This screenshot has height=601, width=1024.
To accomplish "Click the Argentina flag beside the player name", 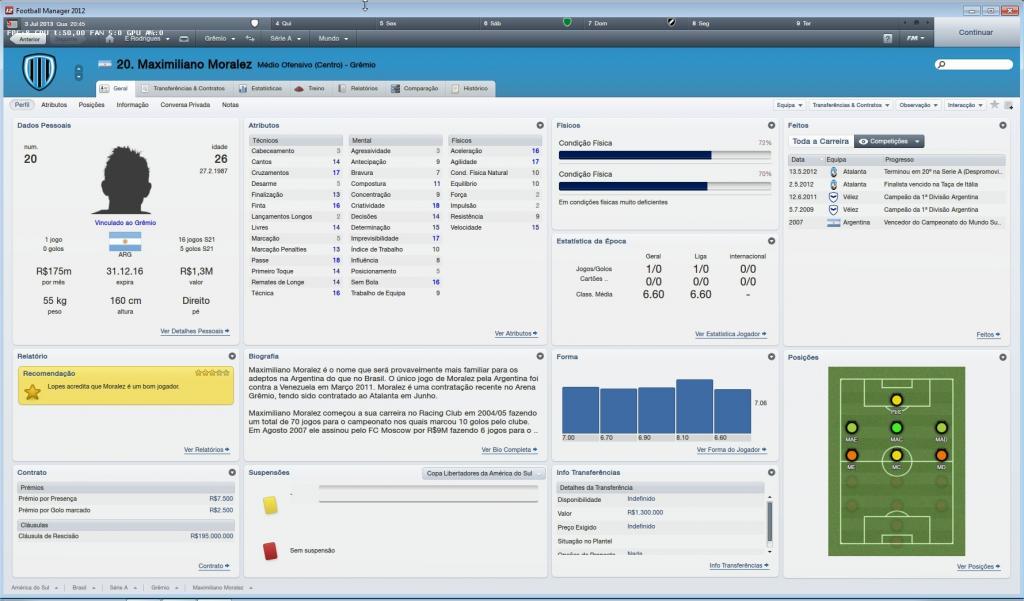I will tap(104, 64).
